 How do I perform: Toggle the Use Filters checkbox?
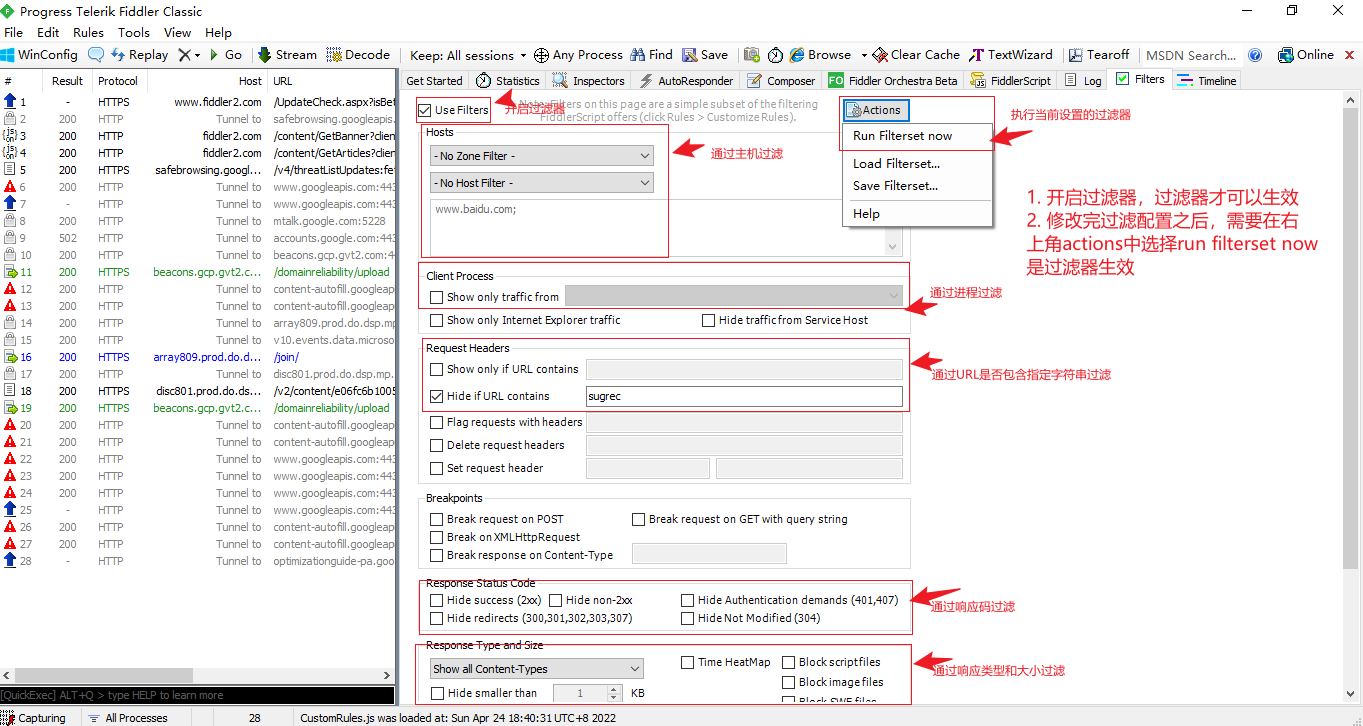425,110
